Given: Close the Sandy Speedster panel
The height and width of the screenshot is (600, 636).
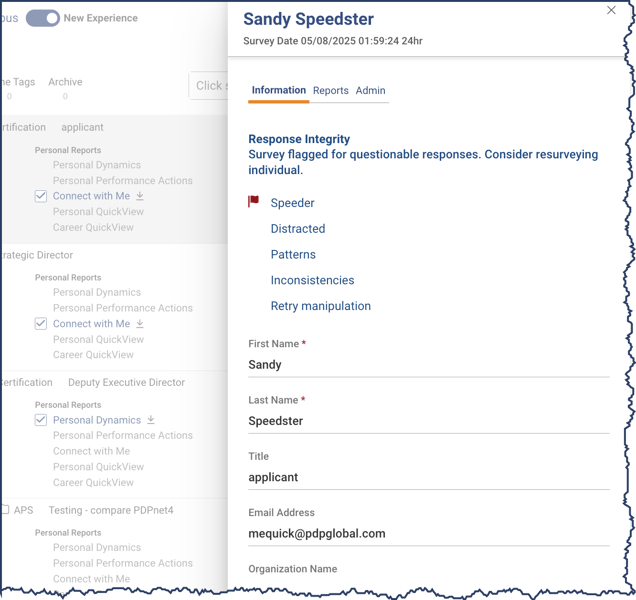Looking at the screenshot, I should 611,10.
